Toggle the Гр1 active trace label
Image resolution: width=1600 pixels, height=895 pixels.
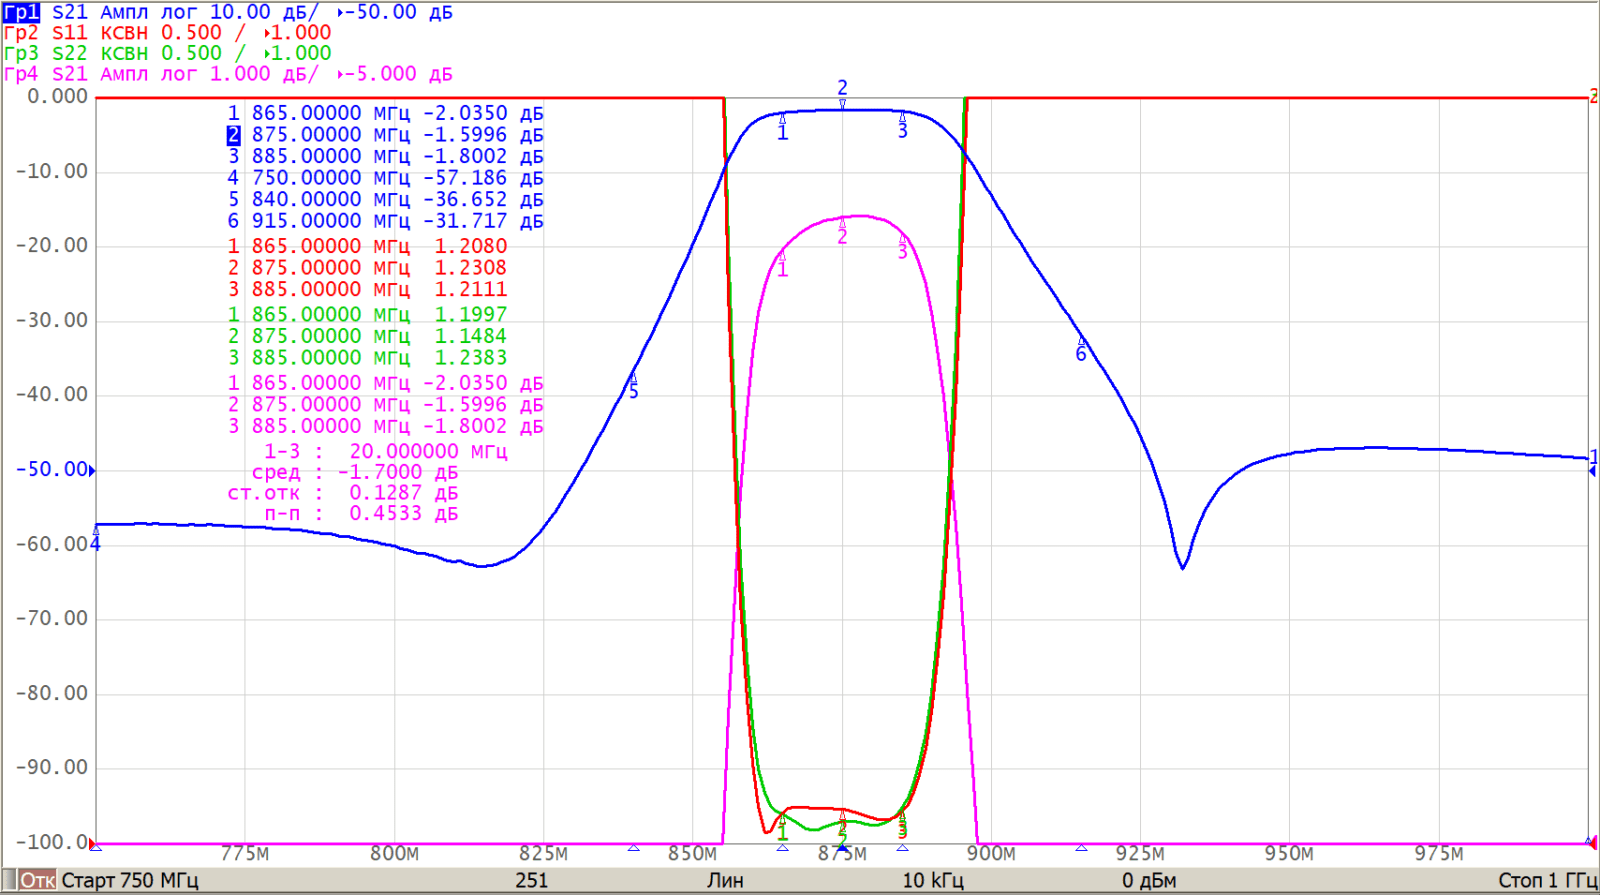click(x=21, y=12)
